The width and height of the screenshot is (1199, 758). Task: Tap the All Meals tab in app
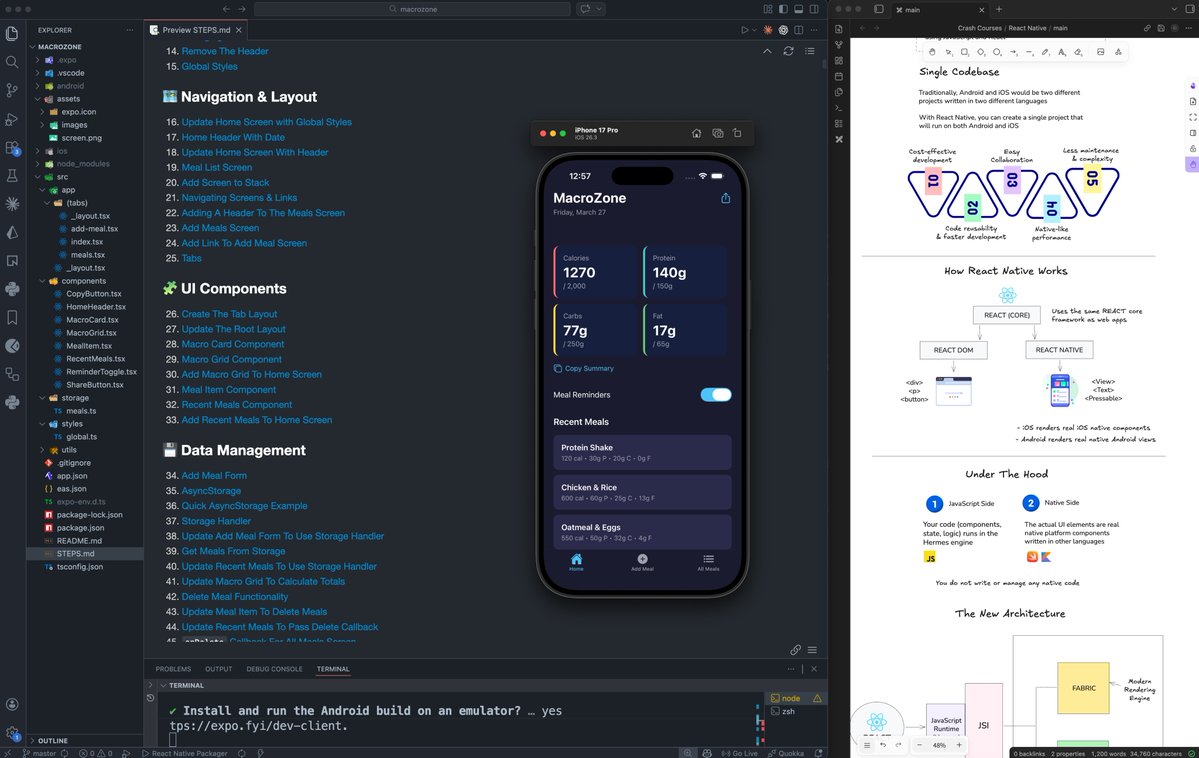[x=708, y=563]
